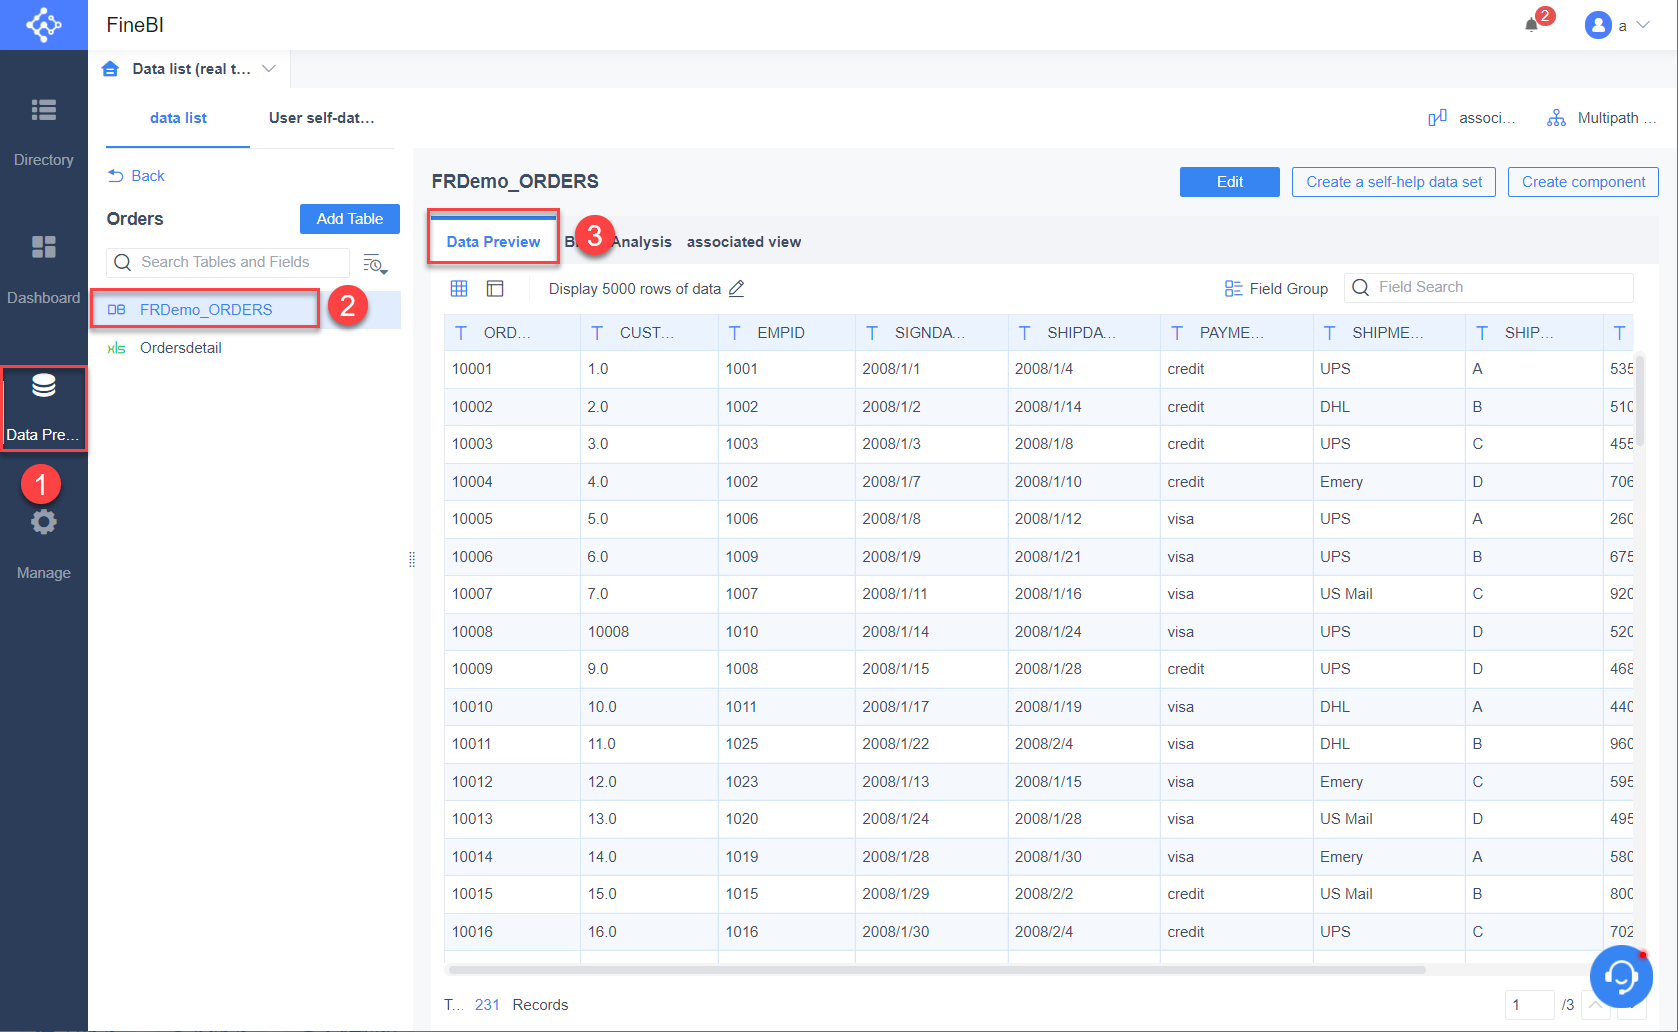Open the Multipath settings icon

pyautogui.click(x=1556, y=118)
